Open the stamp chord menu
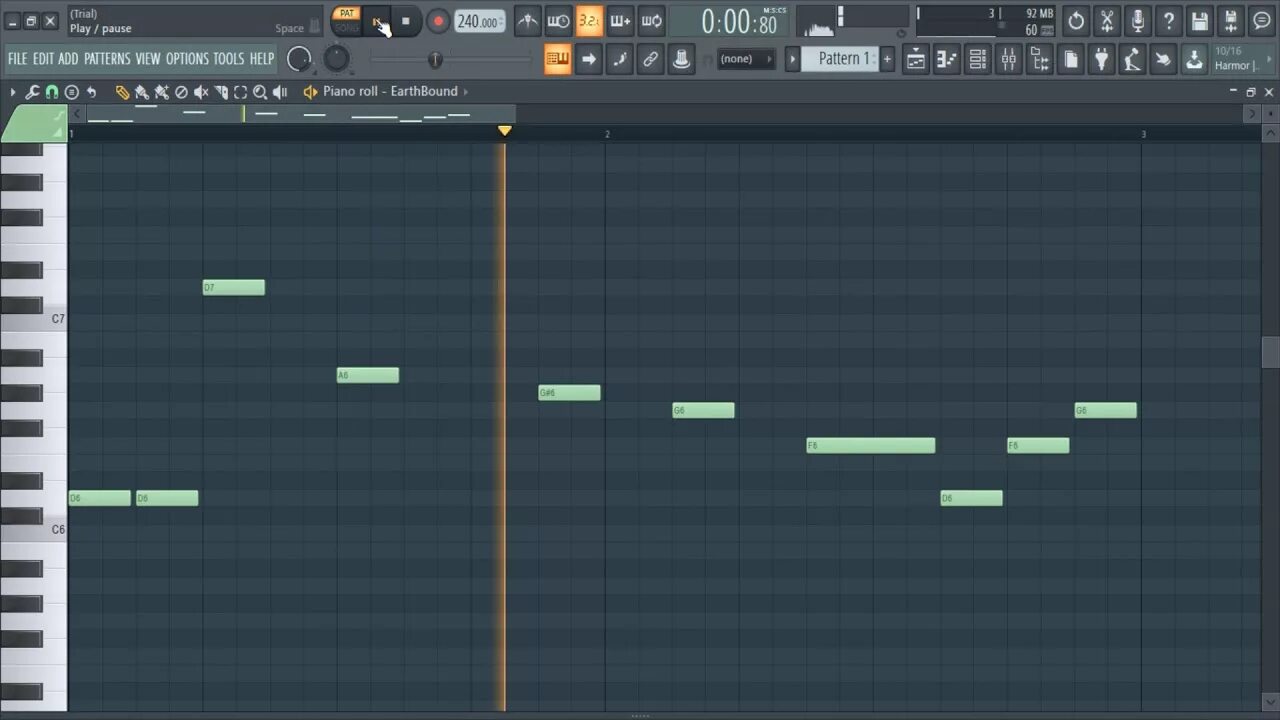Viewport: 1280px width, 720px height. [x=71, y=92]
